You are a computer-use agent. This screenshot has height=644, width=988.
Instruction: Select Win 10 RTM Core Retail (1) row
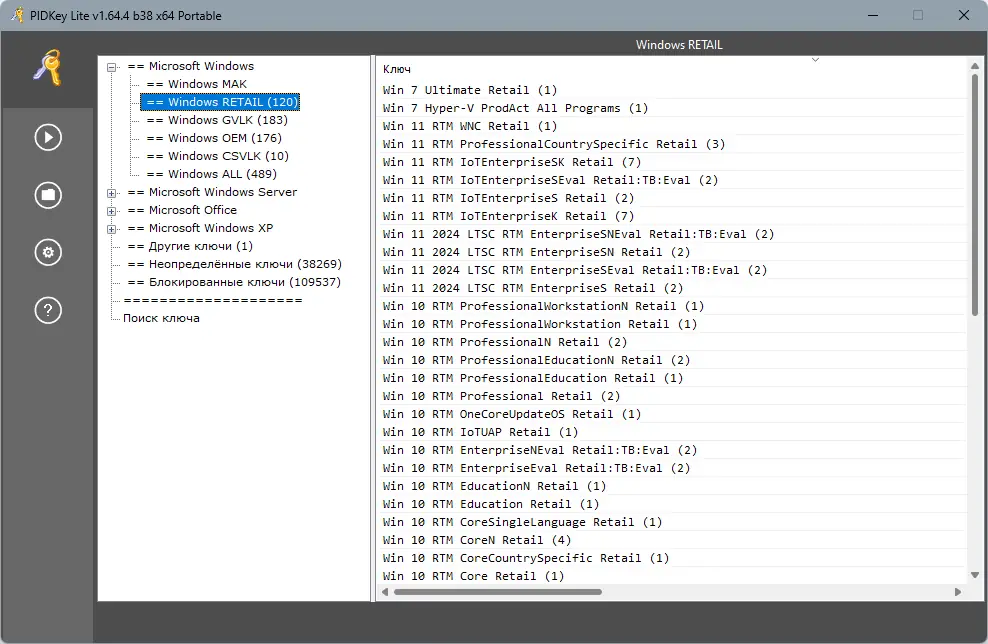[671, 576]
